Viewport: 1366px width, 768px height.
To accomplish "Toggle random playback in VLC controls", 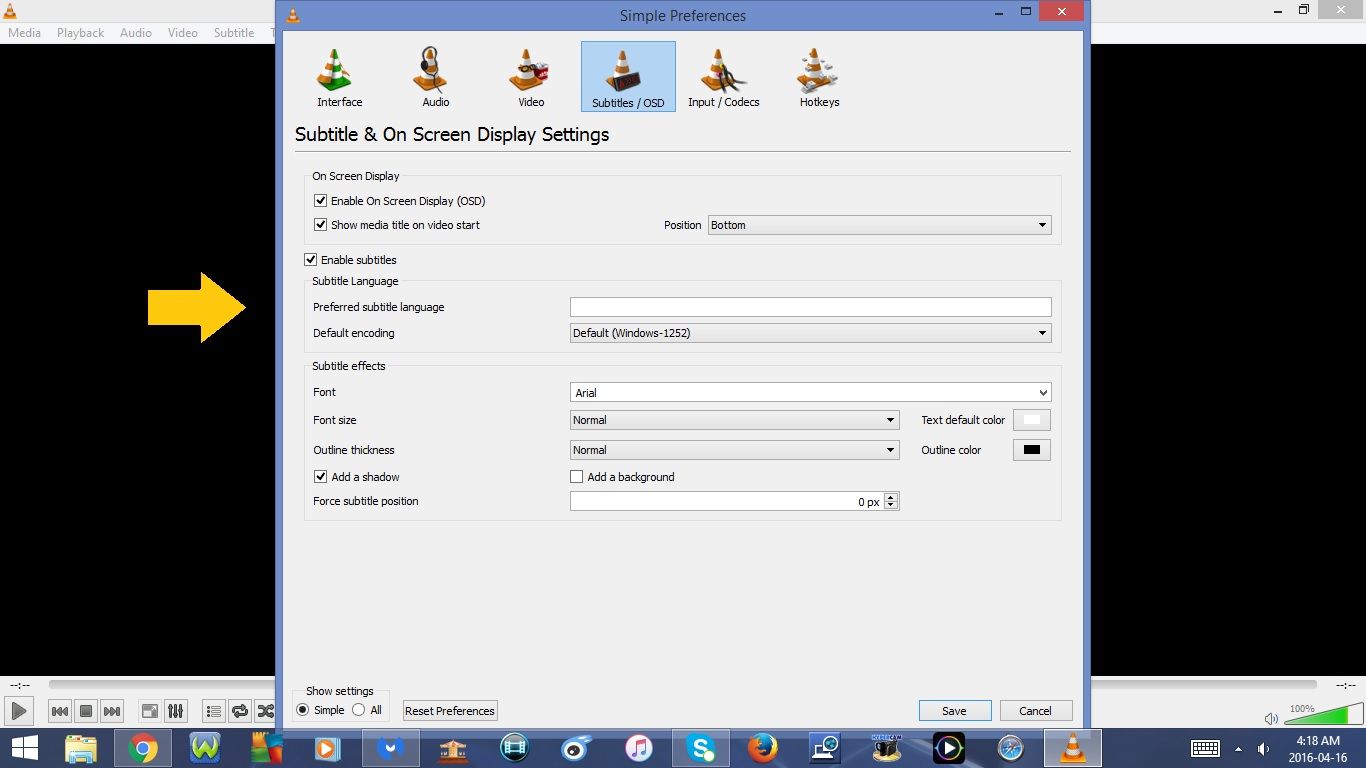I will (x=266, y=711).
